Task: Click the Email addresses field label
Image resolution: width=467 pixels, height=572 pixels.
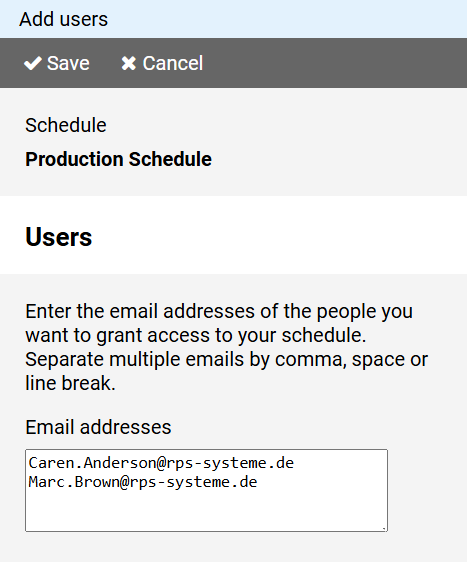Action: (x=98, y=427)
